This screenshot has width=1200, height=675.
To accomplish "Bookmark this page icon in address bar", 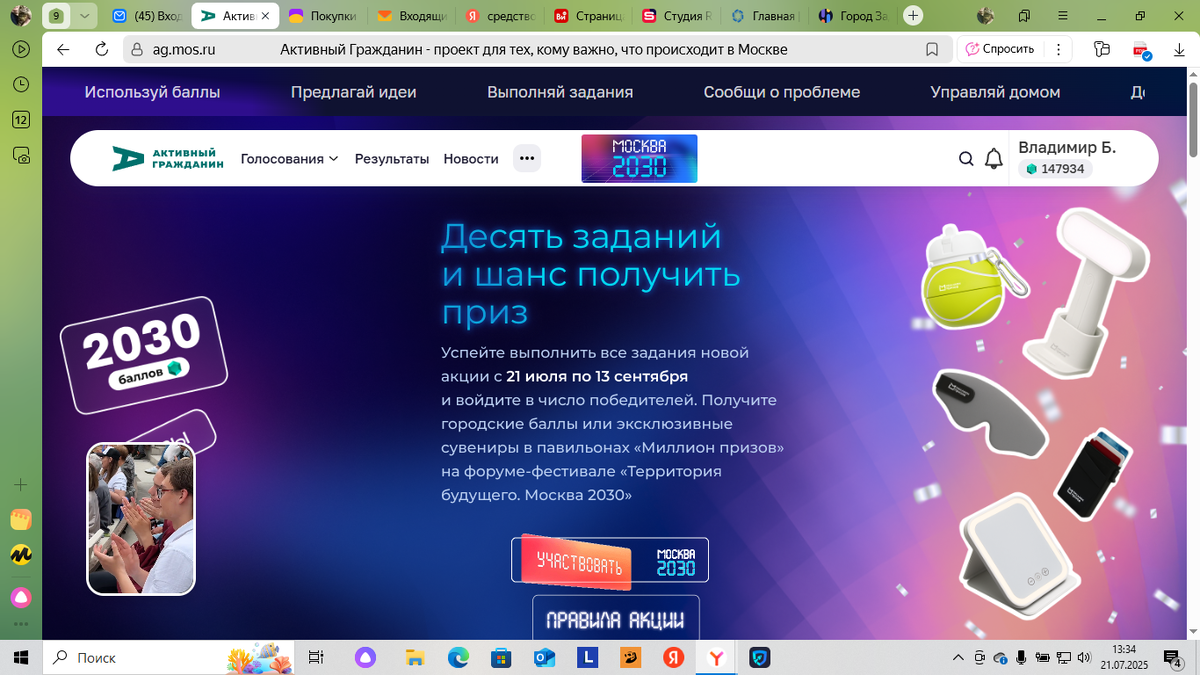I will coord(932,49).
